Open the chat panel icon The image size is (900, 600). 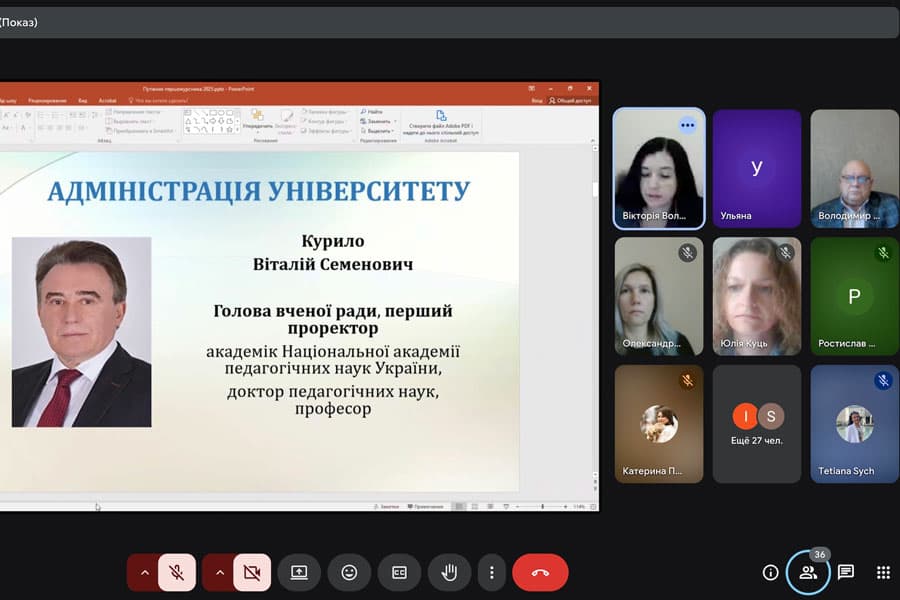coord(846,572)
